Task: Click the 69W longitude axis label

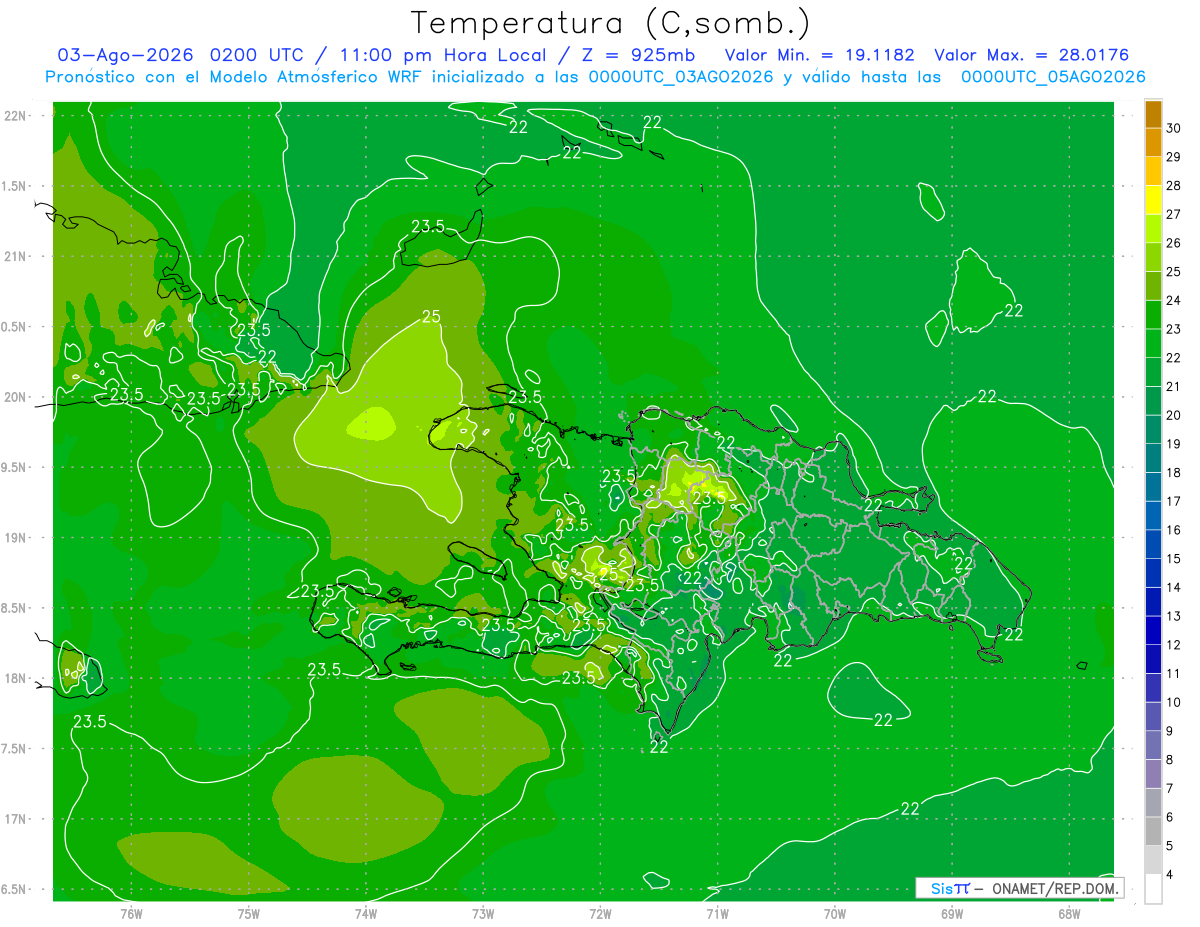Action: pyautogui.click(x=952, y=913)
